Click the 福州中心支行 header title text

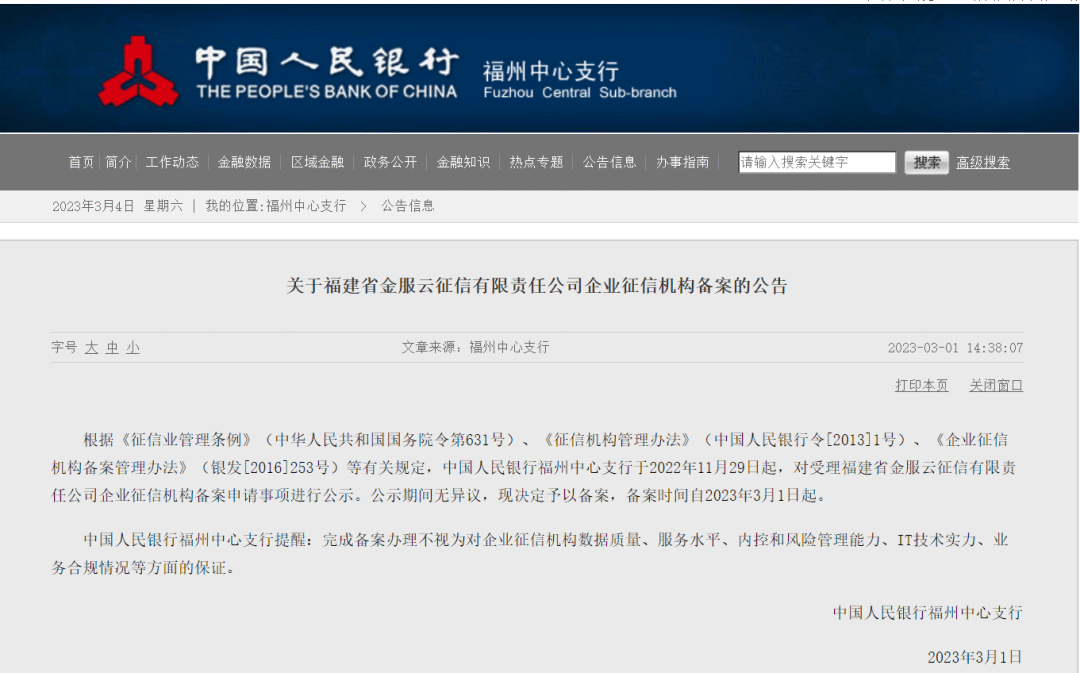(551, 71)
